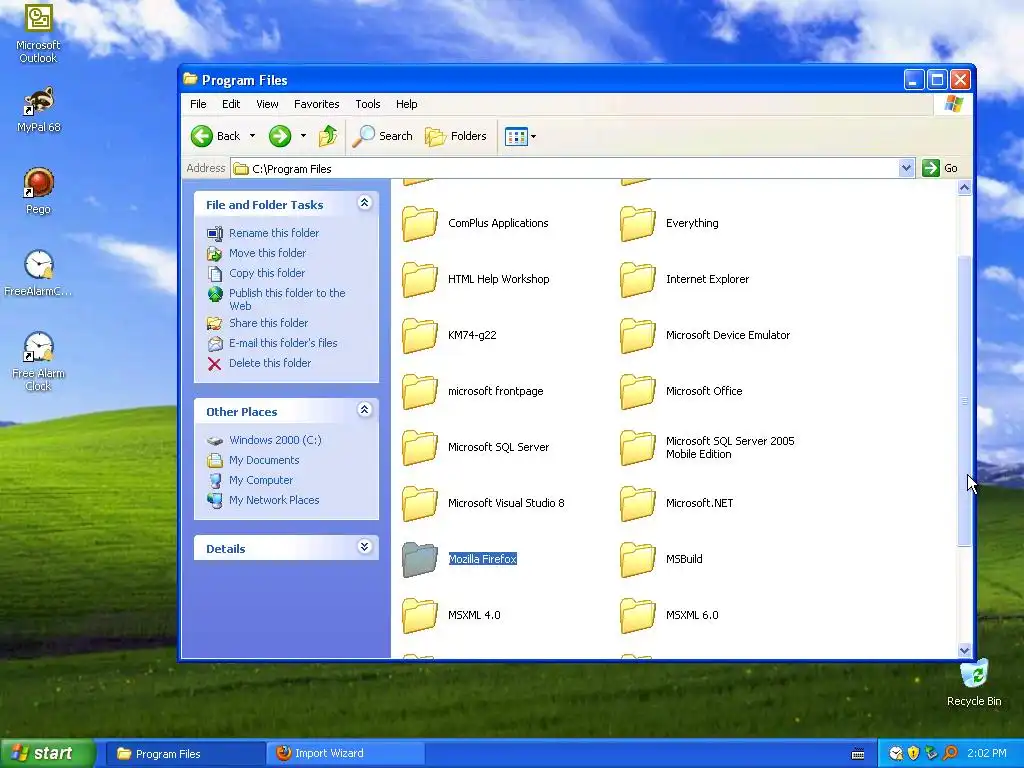
Task: Open the Edit menu
Action: (x=231, y=104)
